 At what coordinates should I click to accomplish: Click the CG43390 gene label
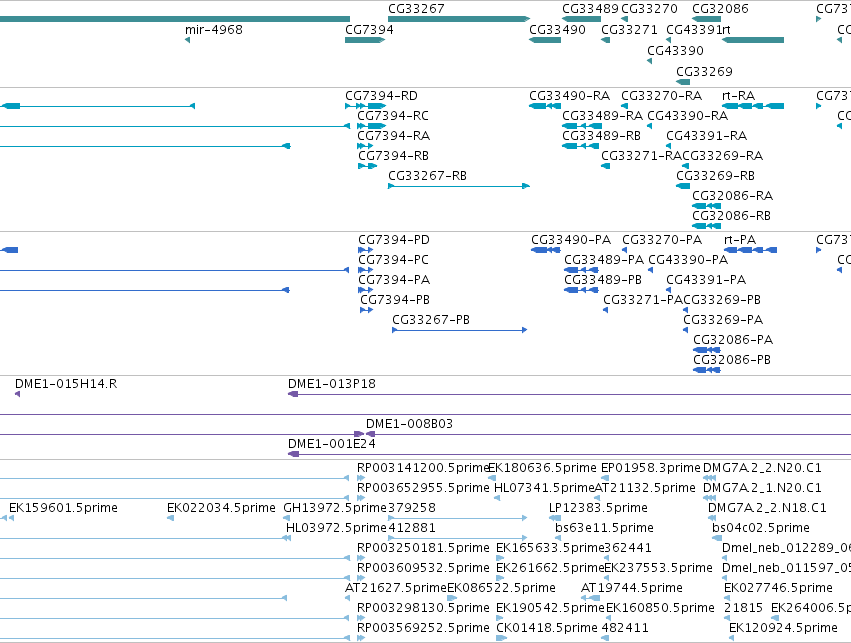click(675, 51)
